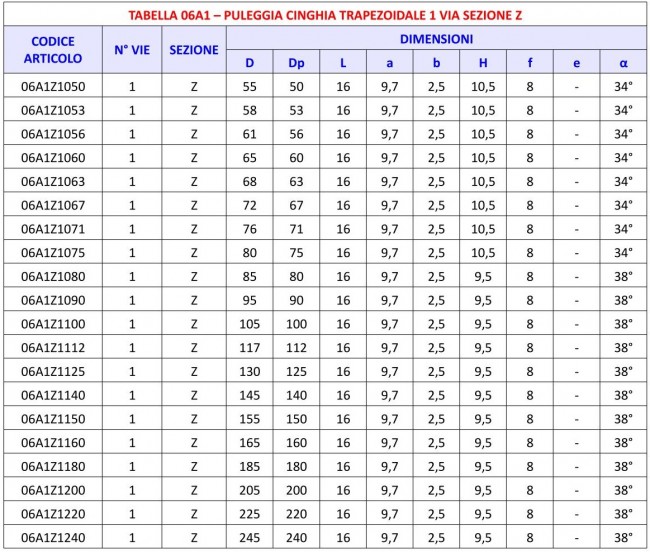Image resolution: width=650 pixels, height=552 pixels.
Task: Select article code 06A1Z1060
Action: click(x=53, y=158)
